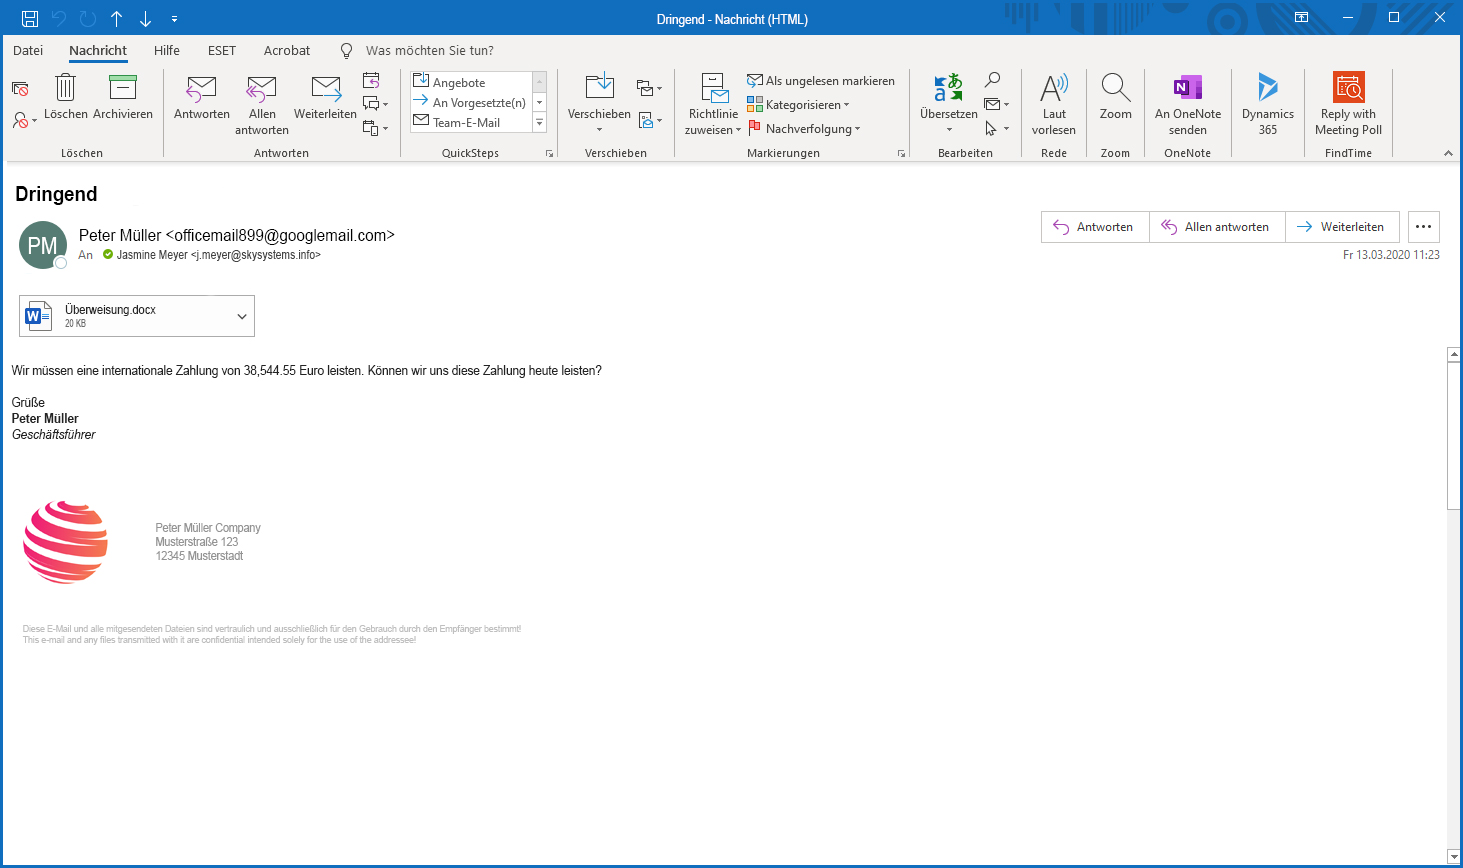Image resolution: width=1463 pixels, height=868 pixels.
Task: Go to previous item with up arrow
Action: tap(116, 18)
